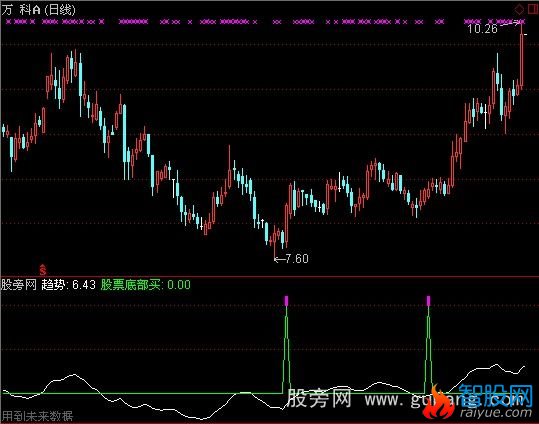Click the 股票底部买: 0.00 indicator label
The width and height of the screenshot is (539, 424).
tap(145, 285)
